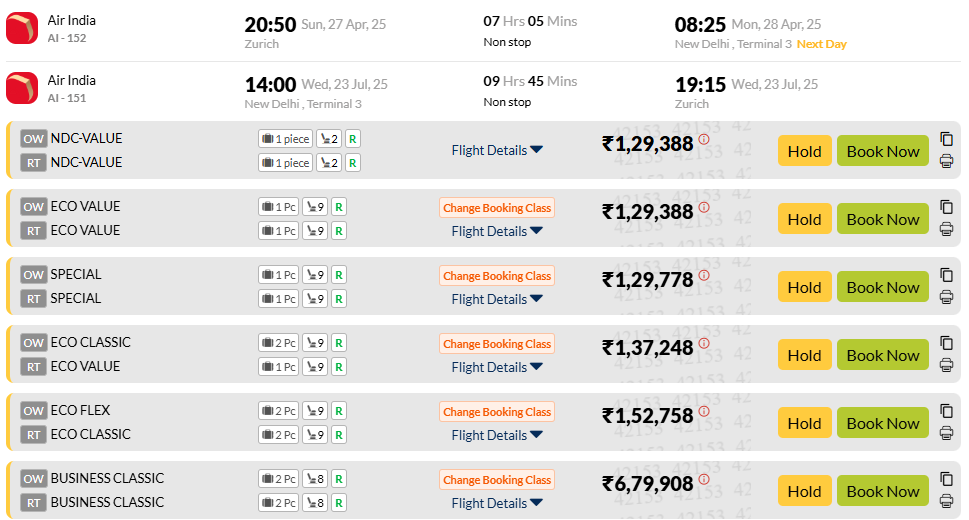969x520 pixels.
Task: Expand Flight Details for SPECIAL fare
Action: [497, 299]
